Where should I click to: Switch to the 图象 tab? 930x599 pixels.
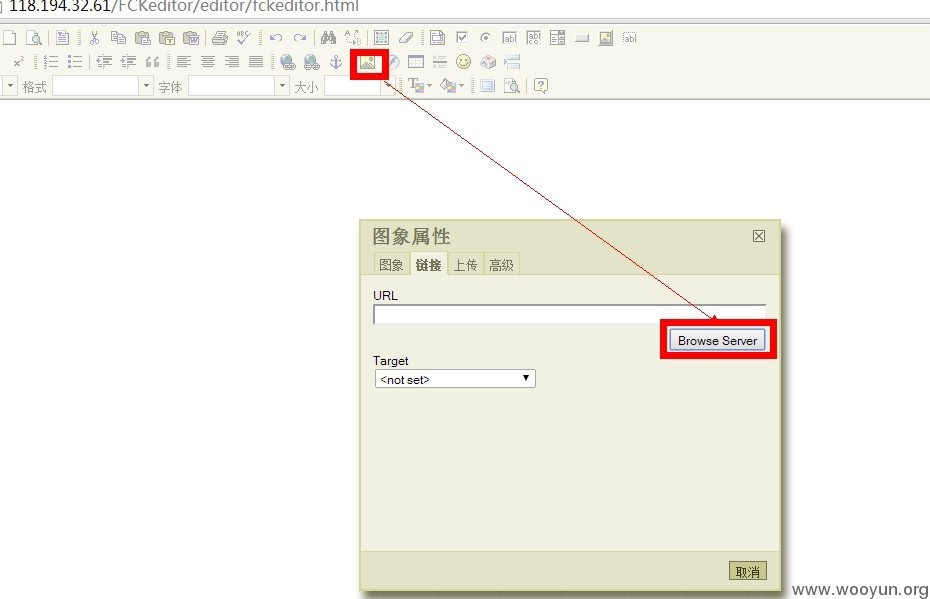pos(391,265)
